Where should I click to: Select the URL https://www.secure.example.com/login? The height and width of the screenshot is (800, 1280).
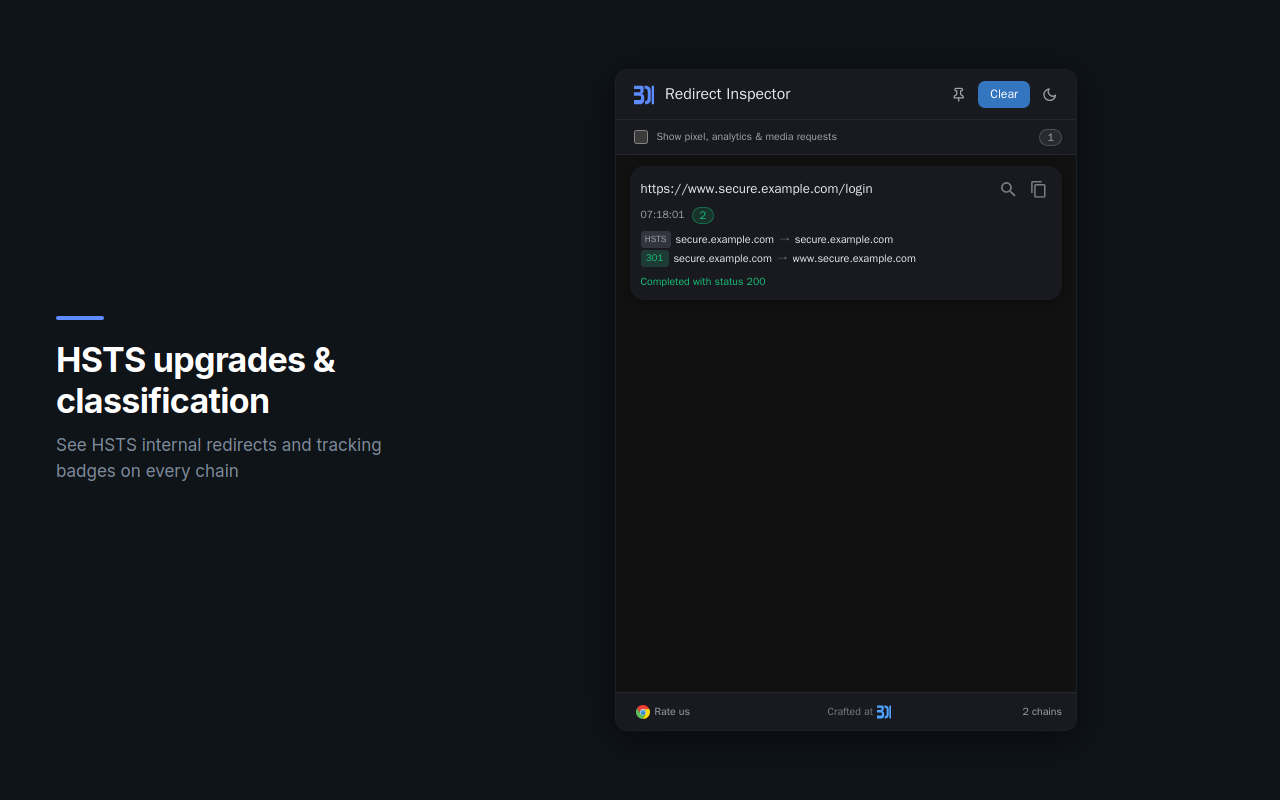(756, 188)
